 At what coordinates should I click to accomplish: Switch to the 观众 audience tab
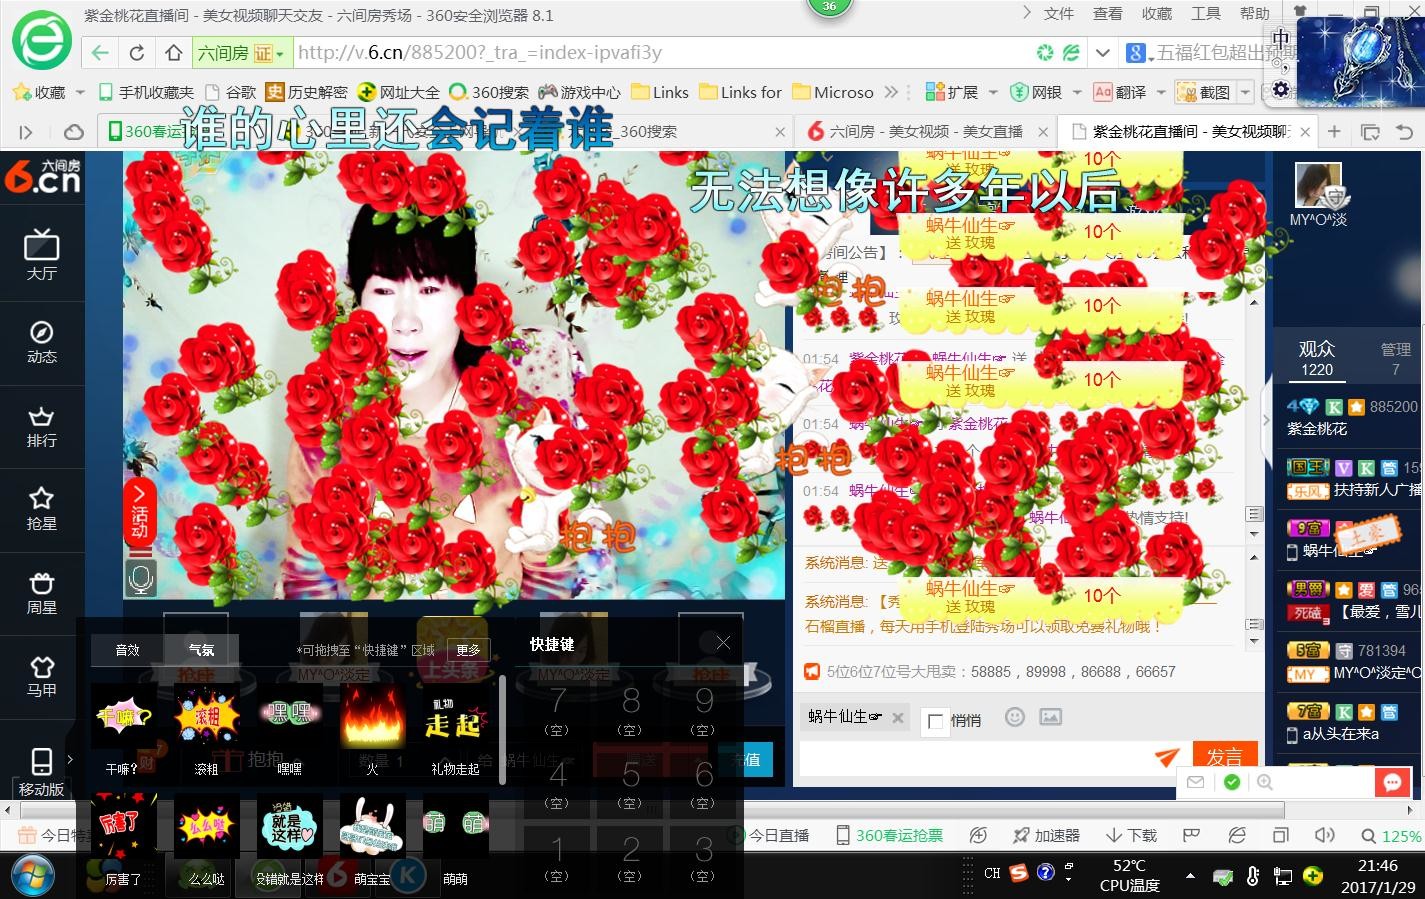coord(1316,357)
